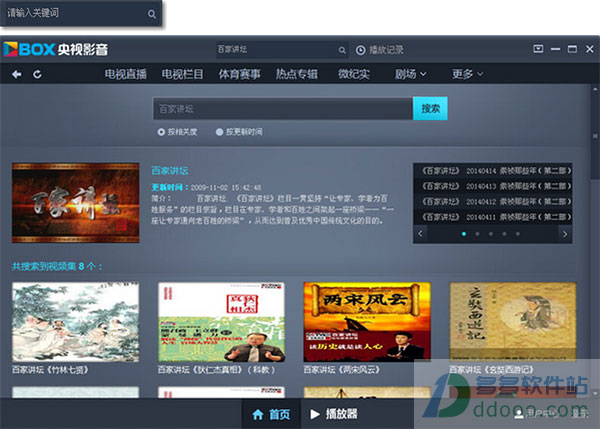
Task: Click the blue 搜索 button
Action: (430, 109)
